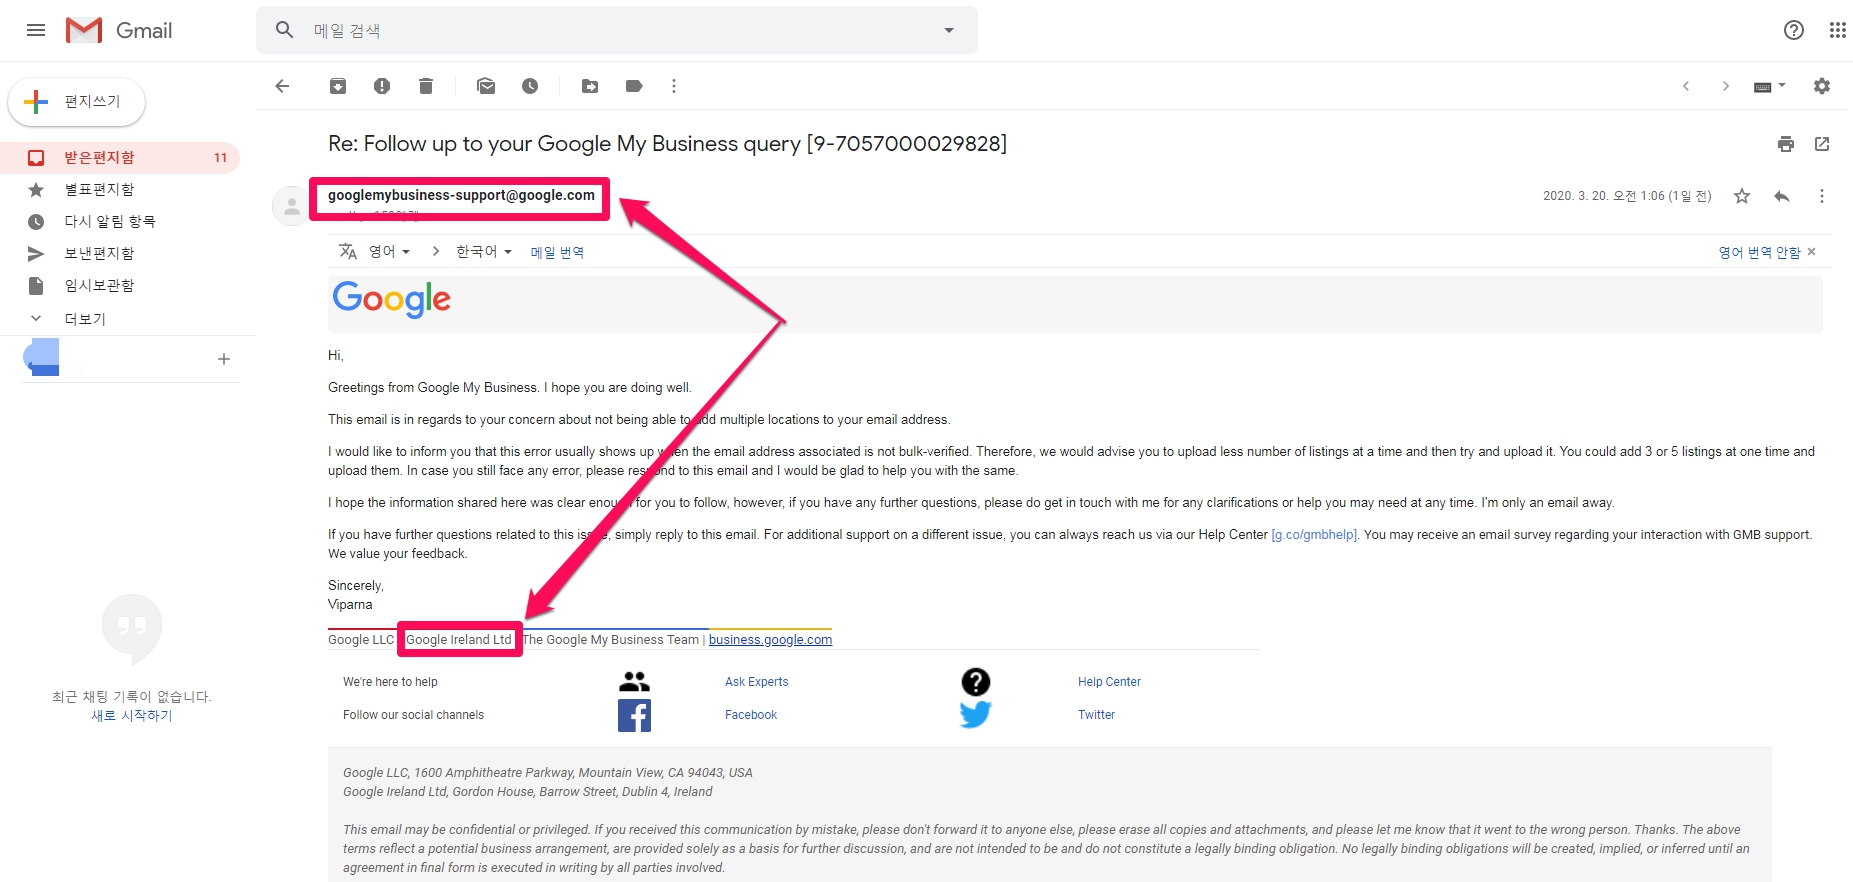Screen dimensions: 1853x882
Task: Open the target language 한국어 dropdown
Action: 484,252
